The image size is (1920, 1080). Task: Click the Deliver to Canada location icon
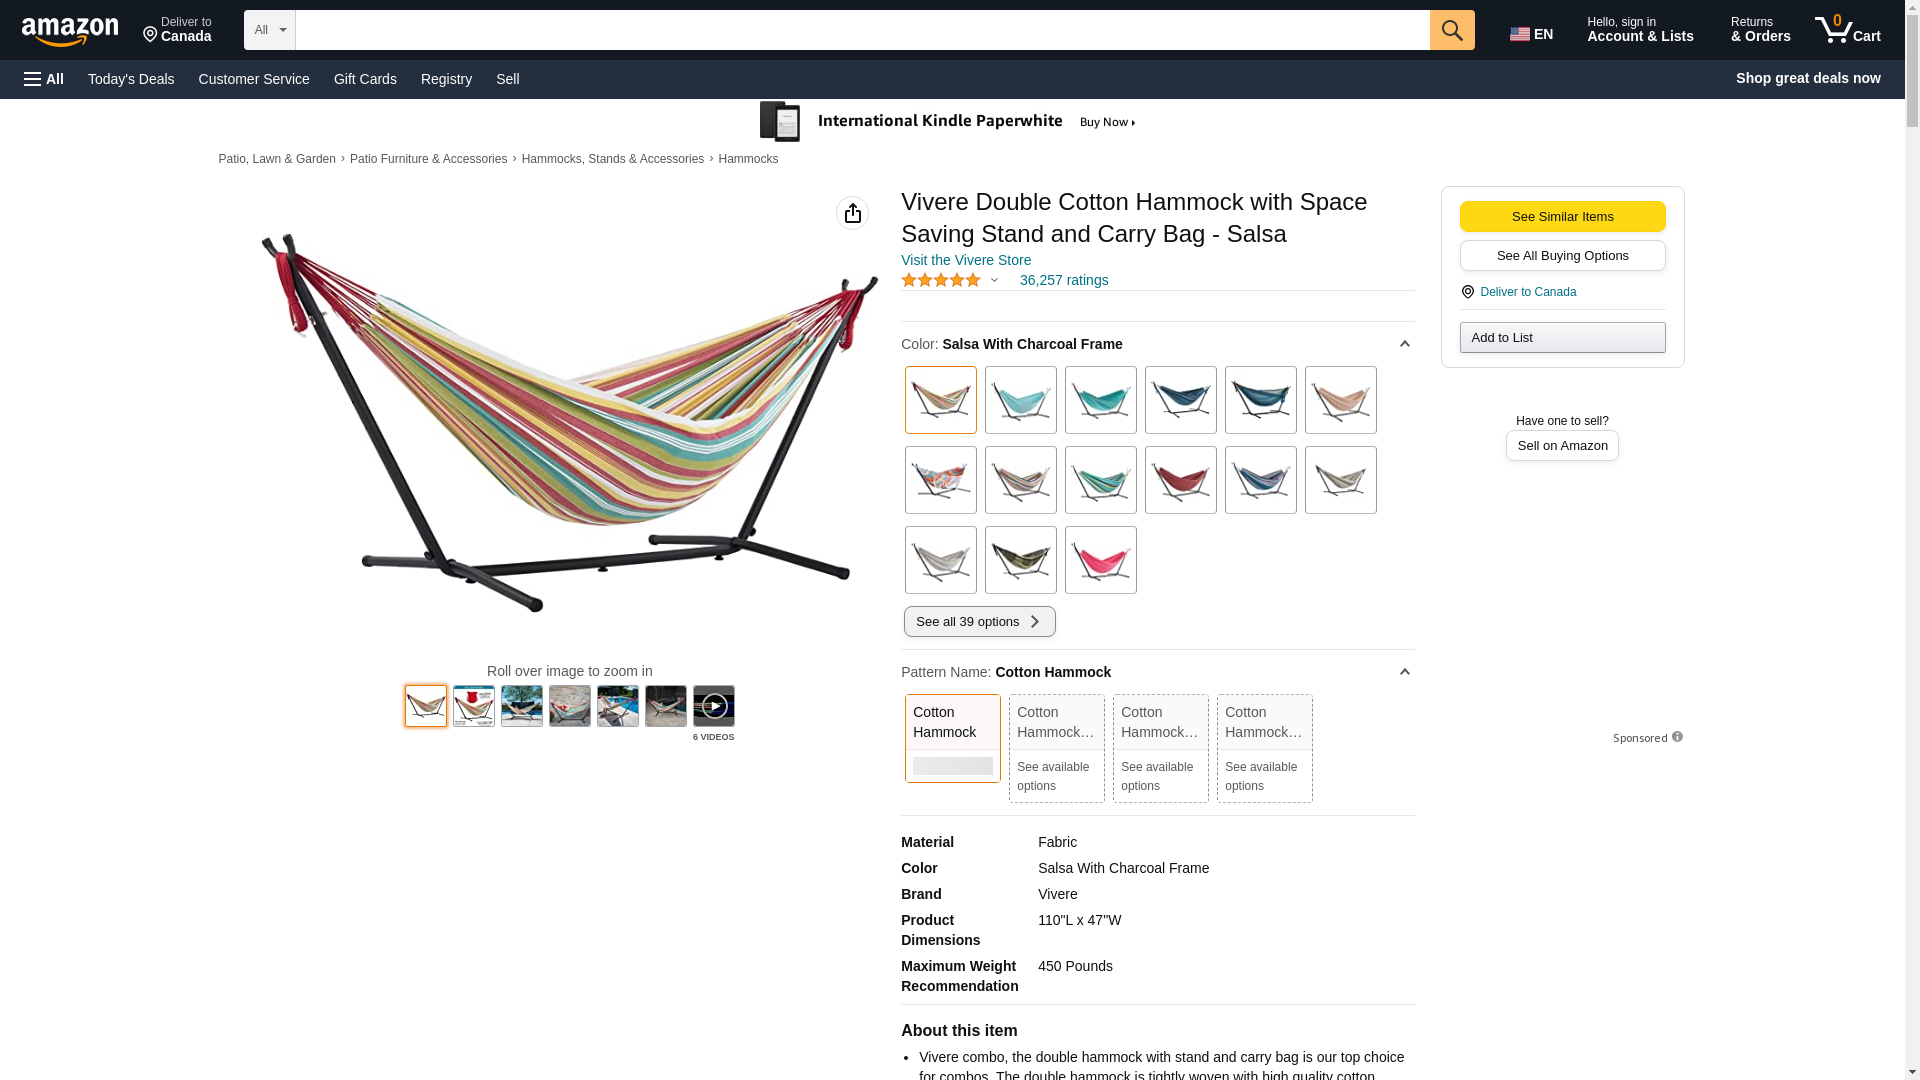click(x=1468, y=292)
